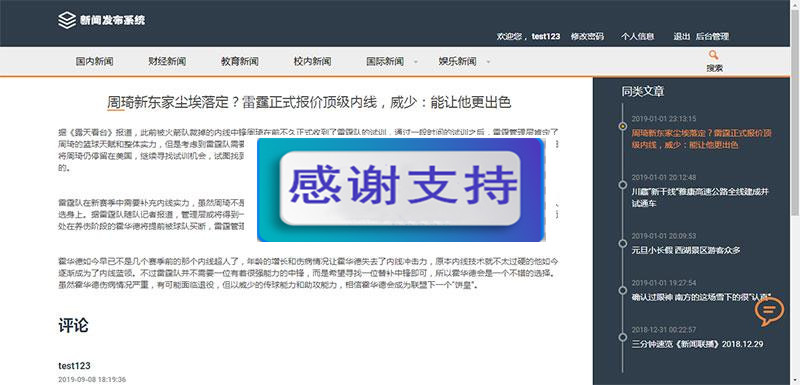Click the date 2019-01-01 23:13:15 in sidebar
800x385 pixels.
[x=664, y=119]
